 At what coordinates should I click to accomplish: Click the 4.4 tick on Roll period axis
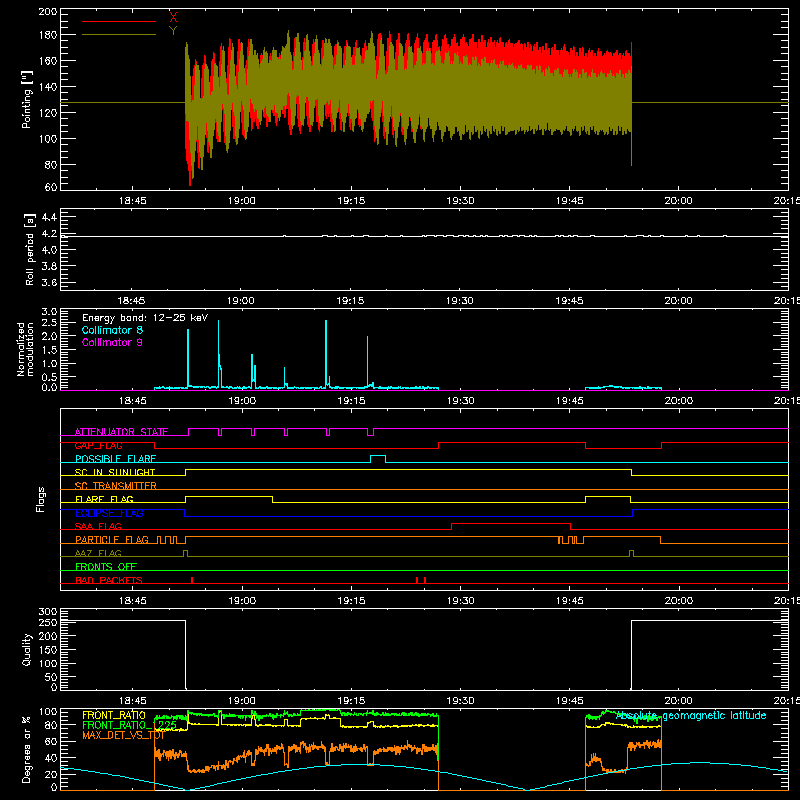point(49,217)
